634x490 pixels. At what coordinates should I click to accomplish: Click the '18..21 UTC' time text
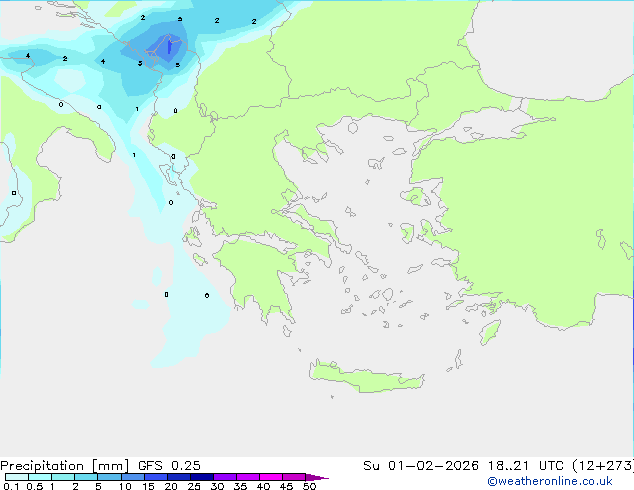coord(525,466)
